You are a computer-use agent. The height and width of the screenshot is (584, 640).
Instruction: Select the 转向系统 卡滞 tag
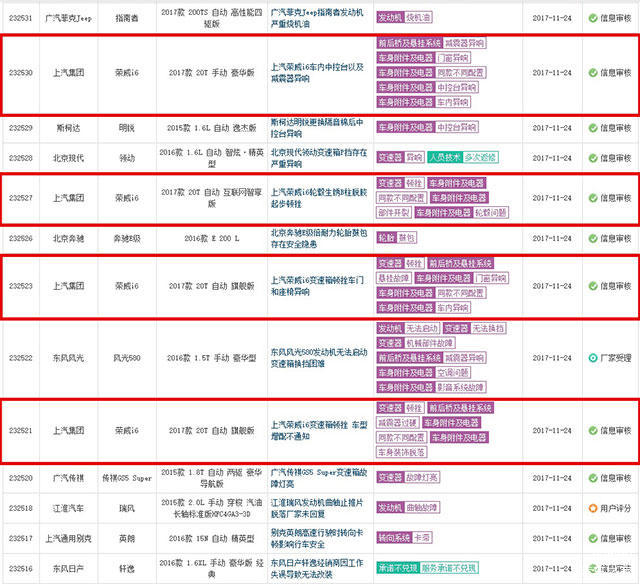point(404,537)
